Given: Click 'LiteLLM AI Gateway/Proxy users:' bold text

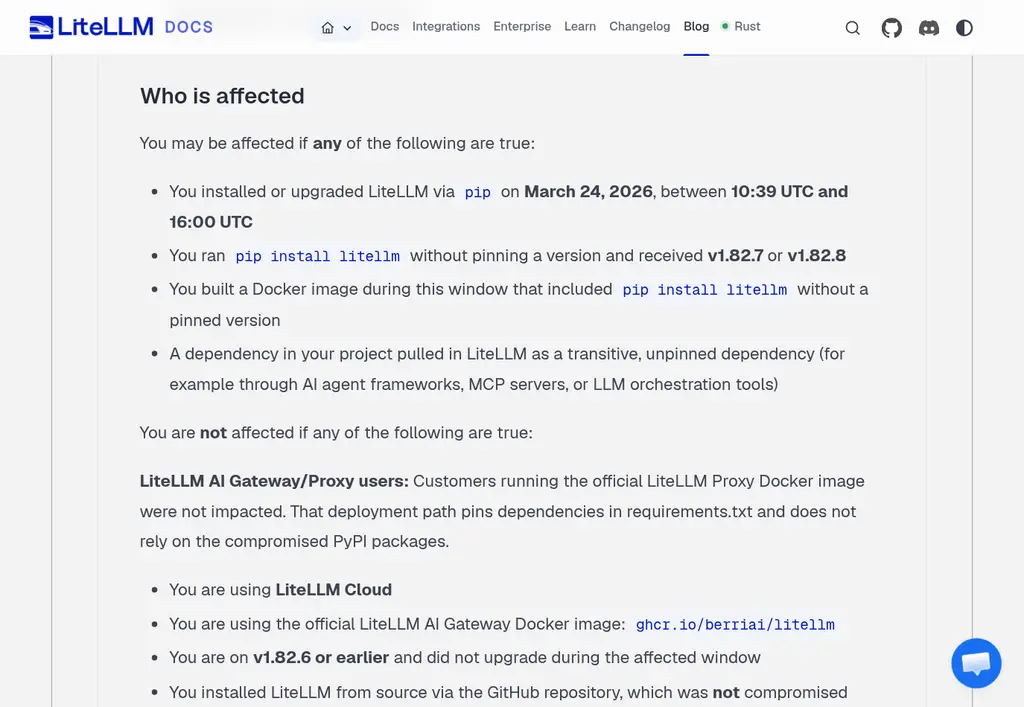Looking at the screenshot, I should click(x=274, y=481).
